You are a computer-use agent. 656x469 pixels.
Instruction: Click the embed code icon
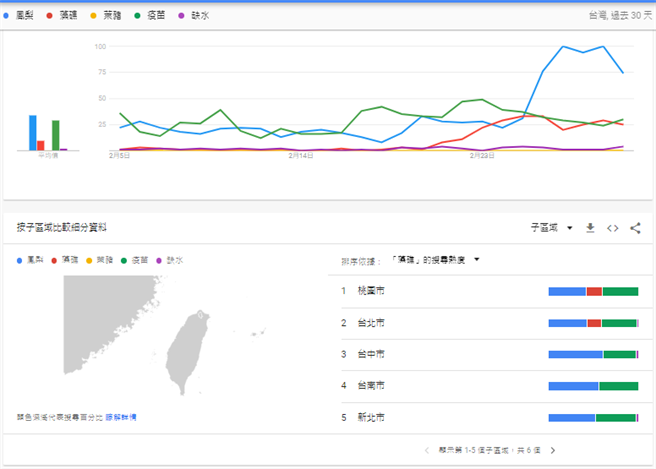(x=613, y=228)
